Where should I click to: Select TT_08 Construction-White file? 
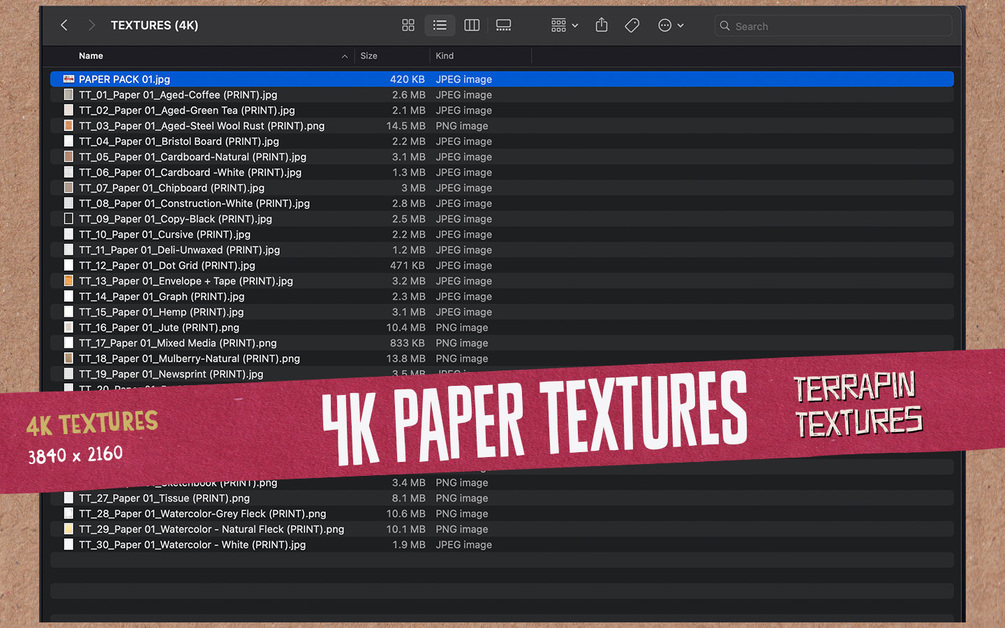(502, 203)
